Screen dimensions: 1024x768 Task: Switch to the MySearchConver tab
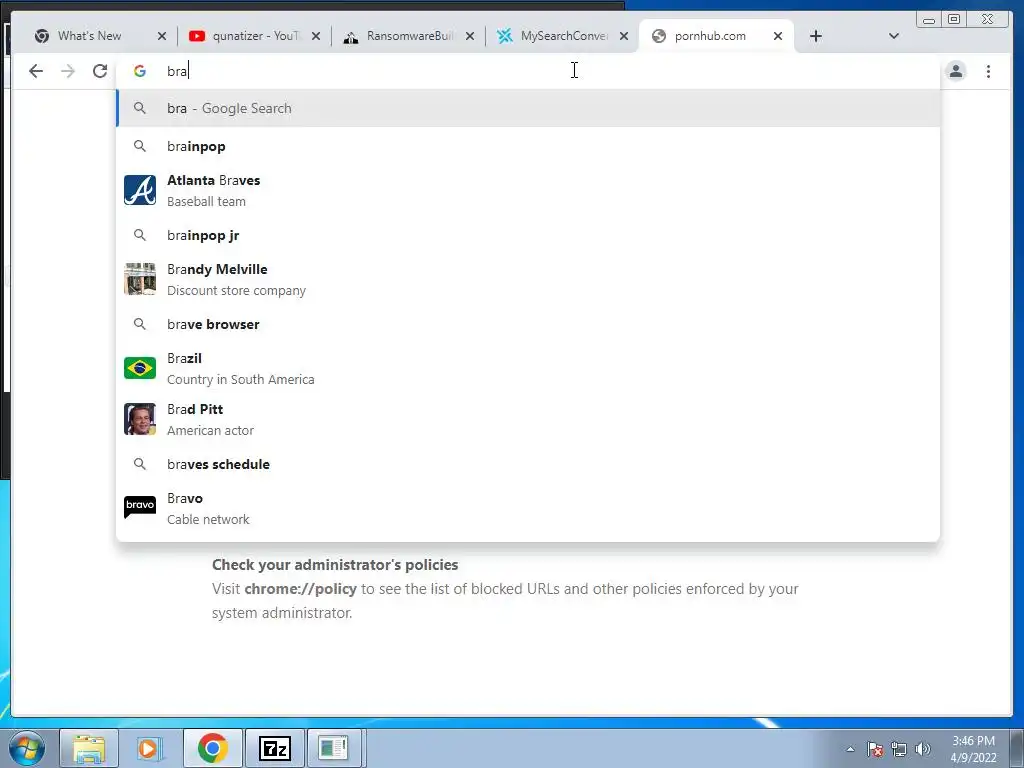click(564, 36)
